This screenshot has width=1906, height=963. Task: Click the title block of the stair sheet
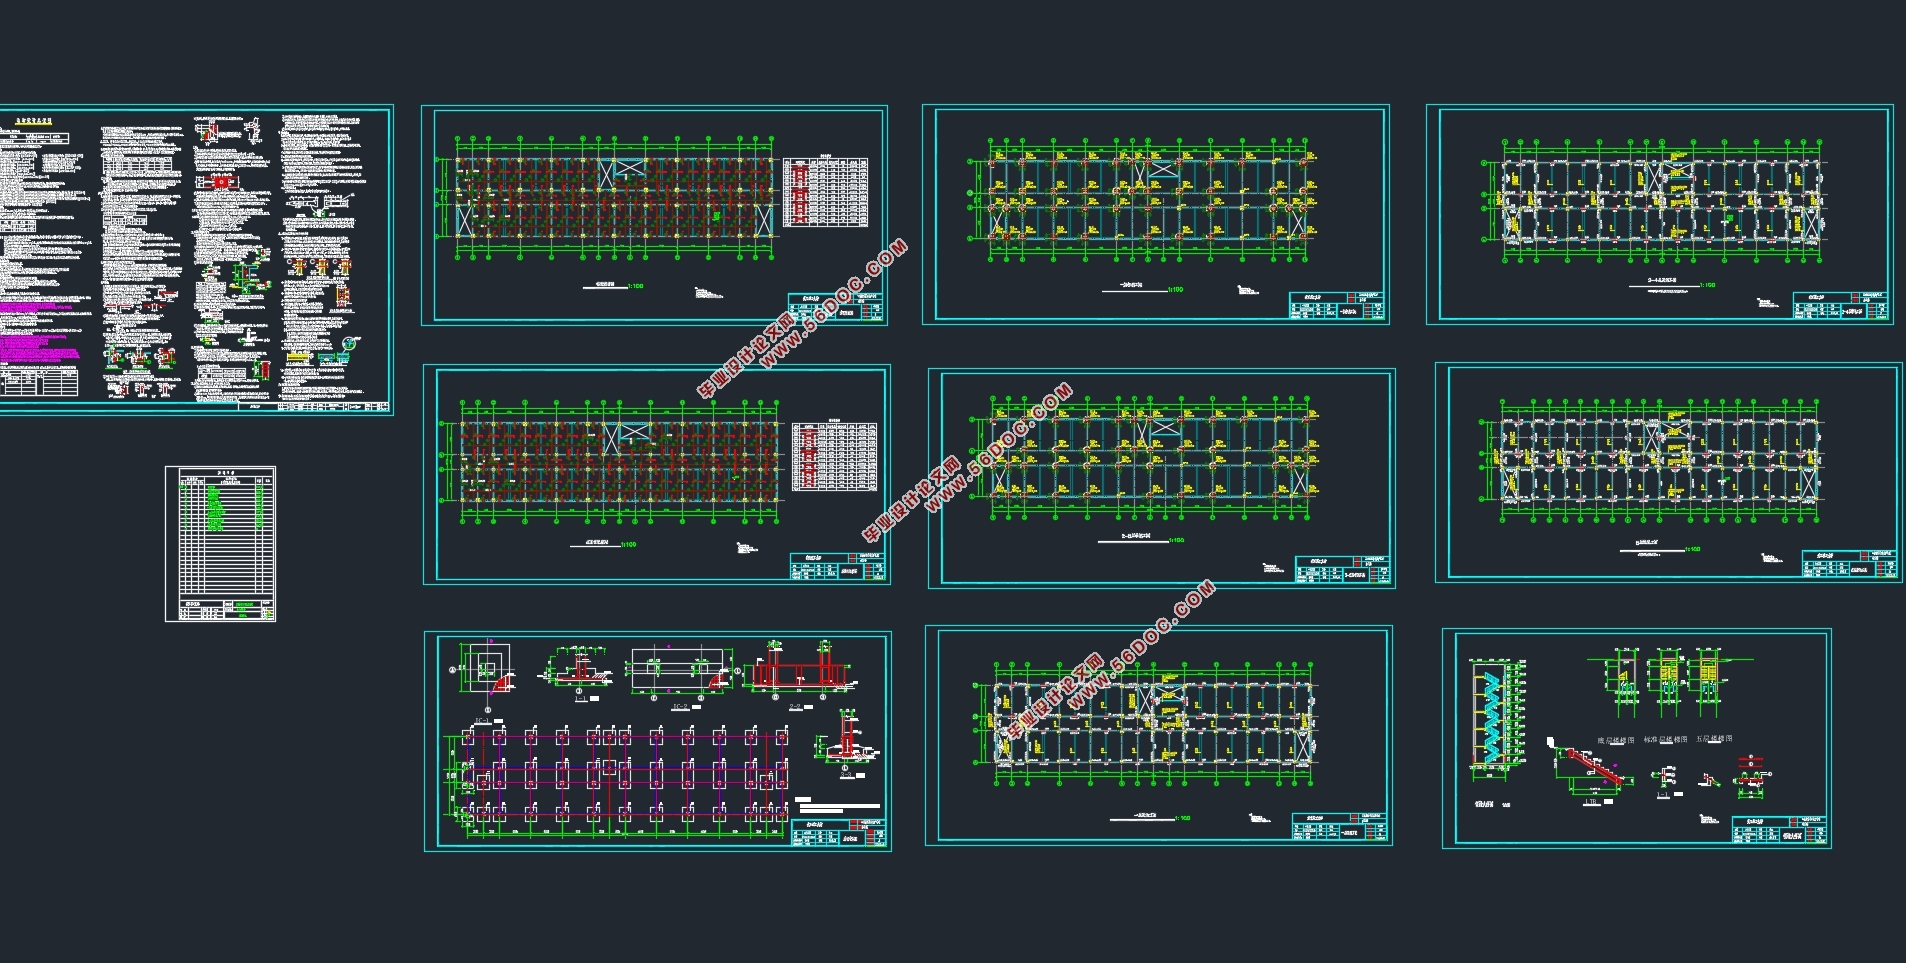coord(1780,830)
